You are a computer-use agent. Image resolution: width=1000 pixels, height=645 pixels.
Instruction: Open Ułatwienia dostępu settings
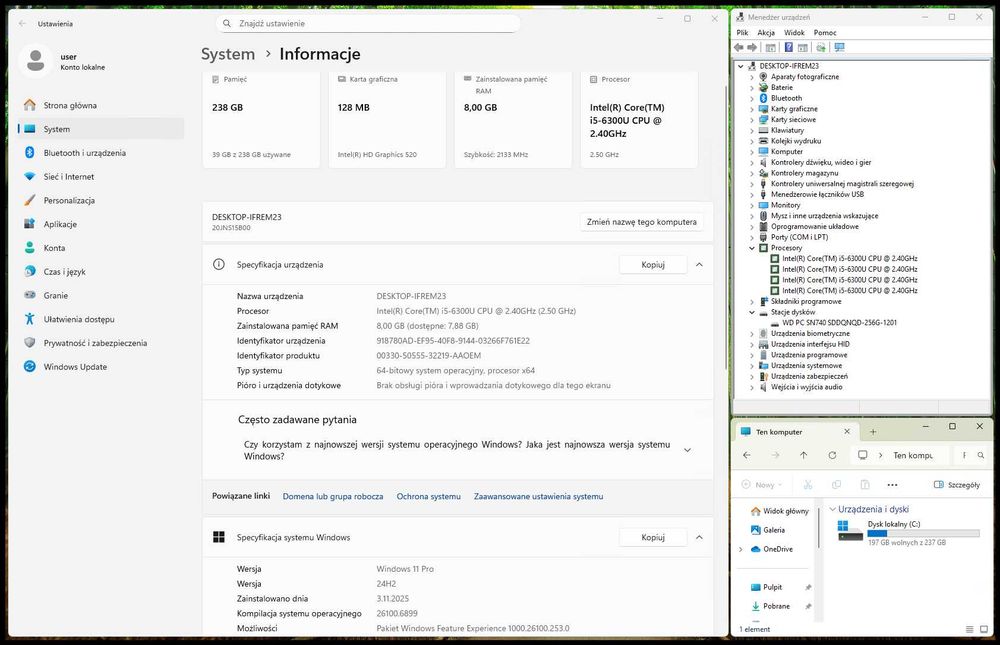pos(102,319)
